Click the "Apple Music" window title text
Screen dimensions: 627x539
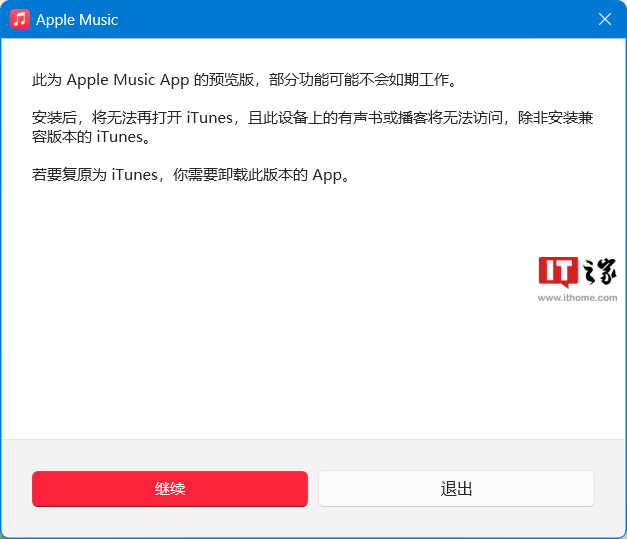[77, 20]
